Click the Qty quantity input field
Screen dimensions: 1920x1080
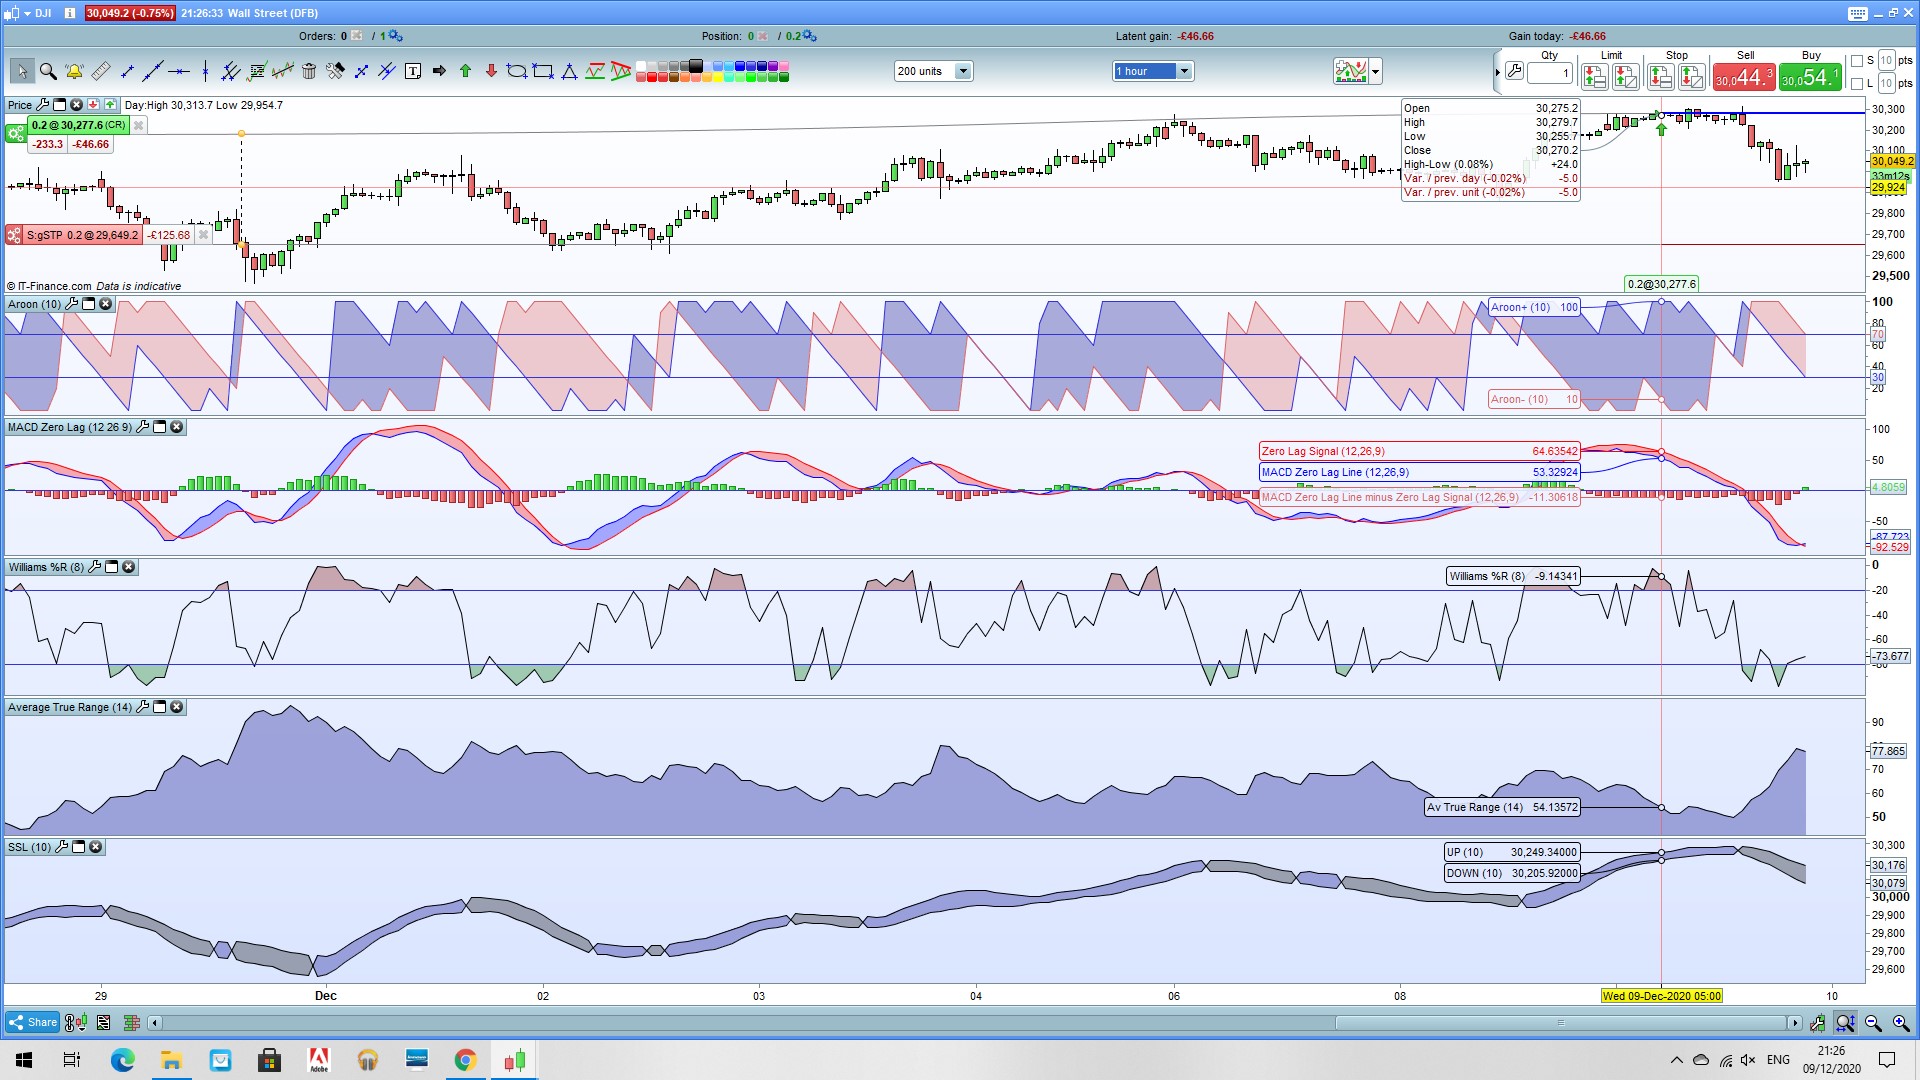coord(1549,73)
